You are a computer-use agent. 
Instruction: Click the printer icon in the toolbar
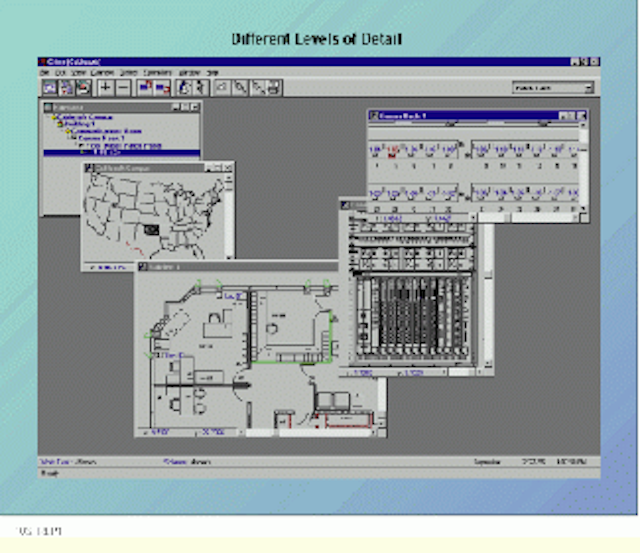pos(274,88)
